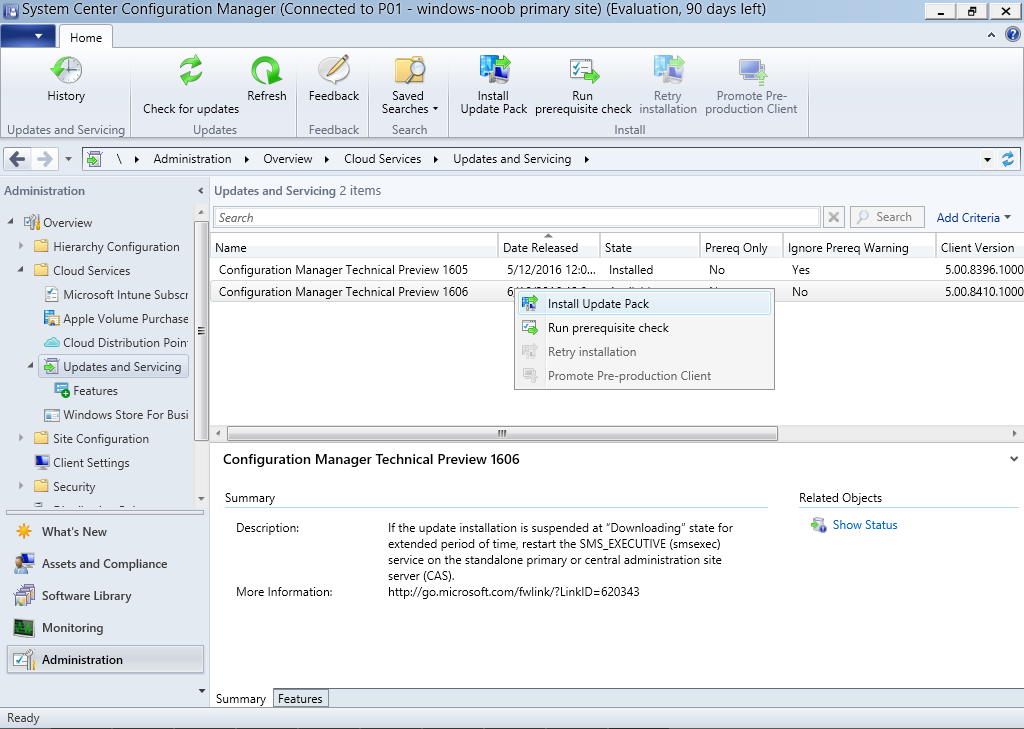
Task: Expand the Security tree node
Action: [21, 486]
